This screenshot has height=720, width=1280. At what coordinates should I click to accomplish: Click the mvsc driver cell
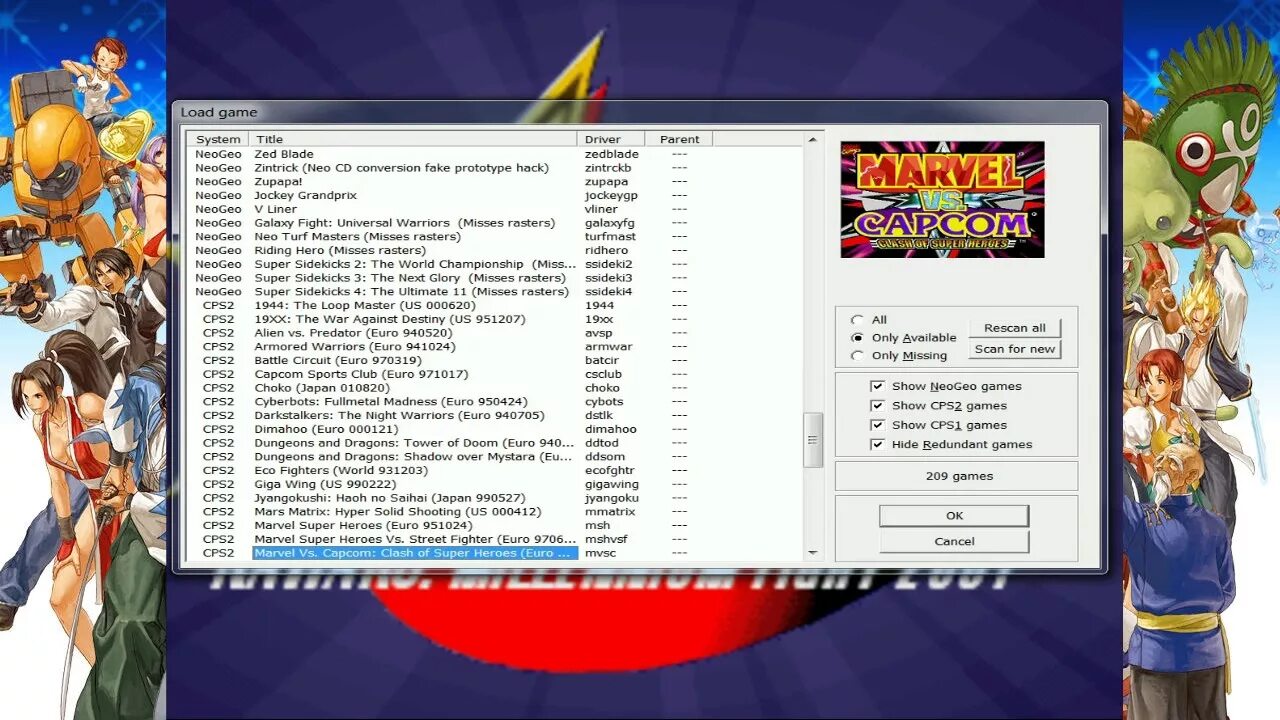click(x=600, y=553)
